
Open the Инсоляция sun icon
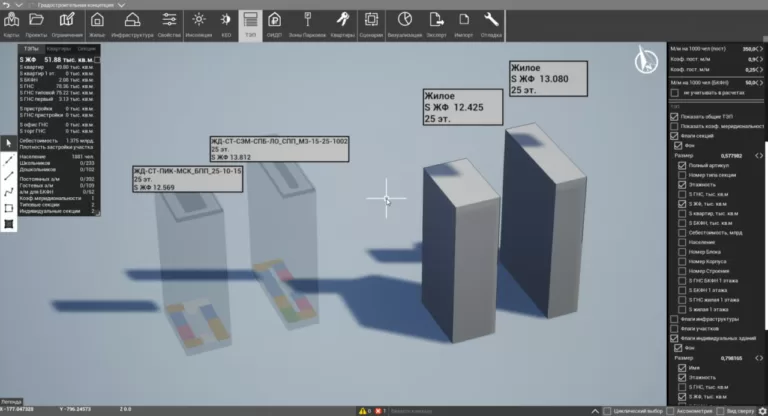pos(199,23)
